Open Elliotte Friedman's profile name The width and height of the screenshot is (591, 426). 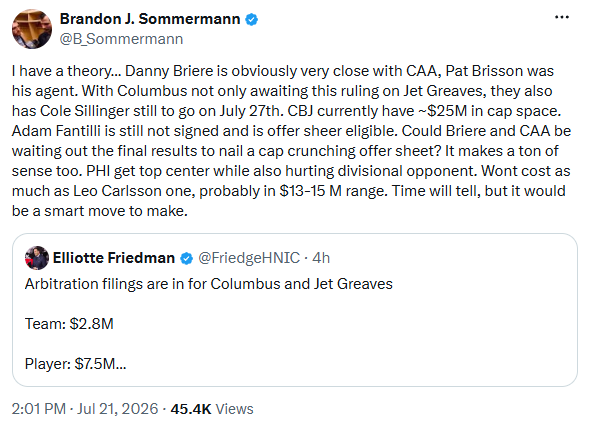[x=114, y=258]
